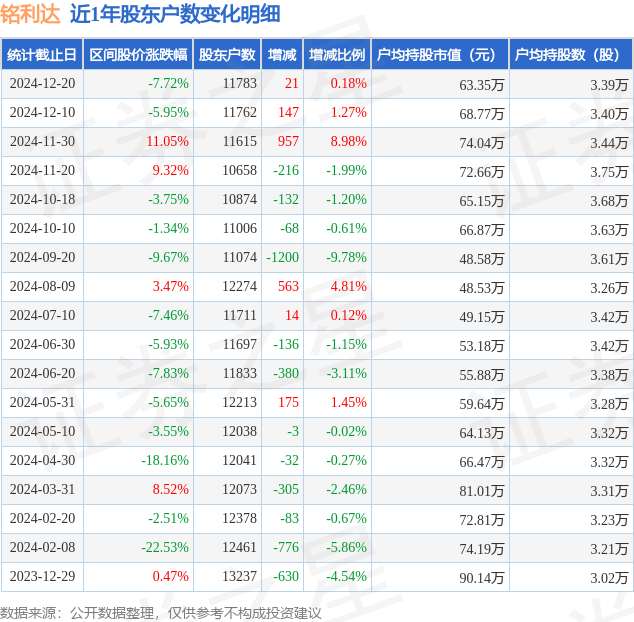This screenshot has width=634, height=622.
Task: Click the date cell 2024-02-20
Action: (42, 518)
